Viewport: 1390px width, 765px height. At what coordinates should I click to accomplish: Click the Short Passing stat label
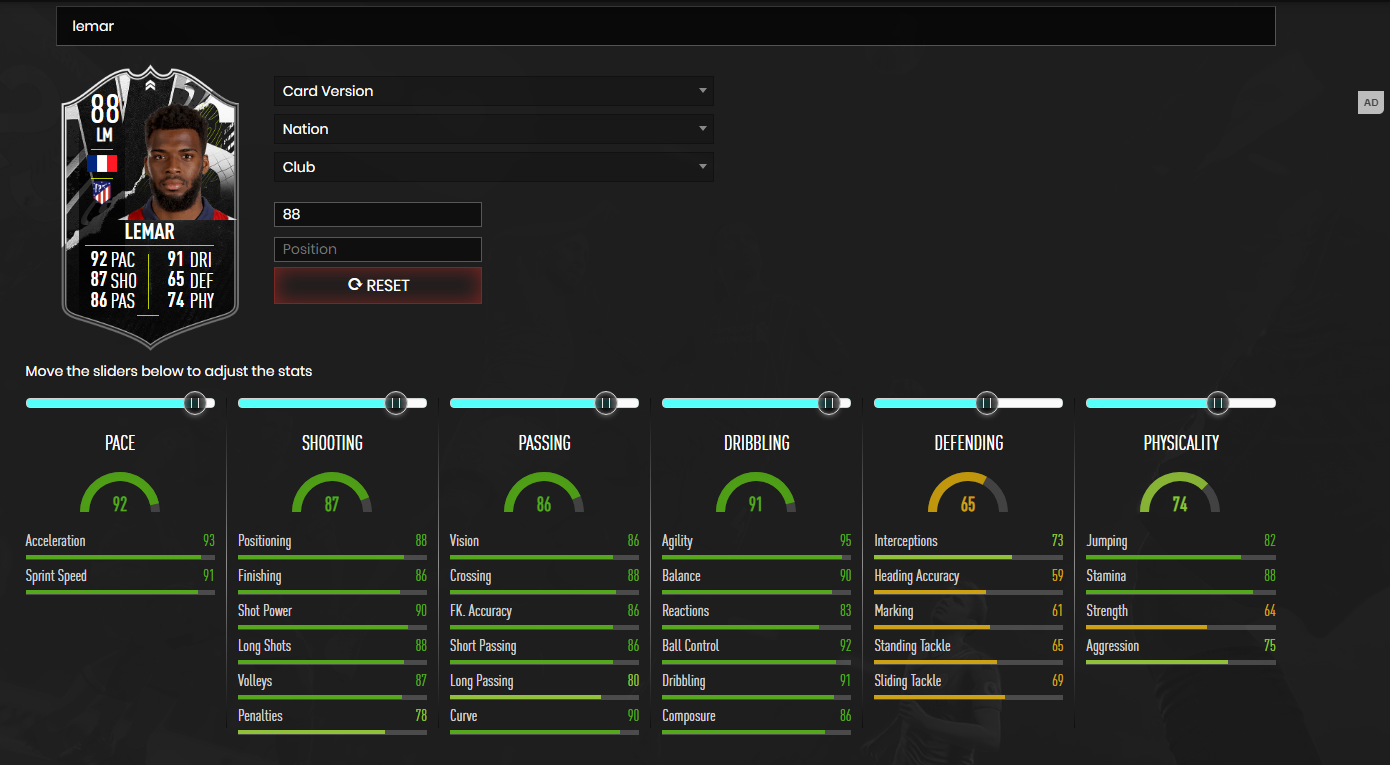pos(483,646)
